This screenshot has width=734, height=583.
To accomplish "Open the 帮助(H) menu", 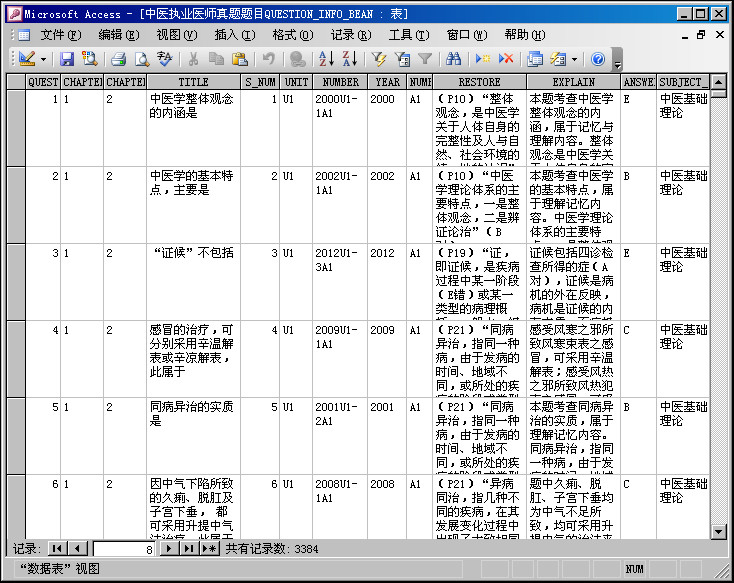I will pos(525,35).
